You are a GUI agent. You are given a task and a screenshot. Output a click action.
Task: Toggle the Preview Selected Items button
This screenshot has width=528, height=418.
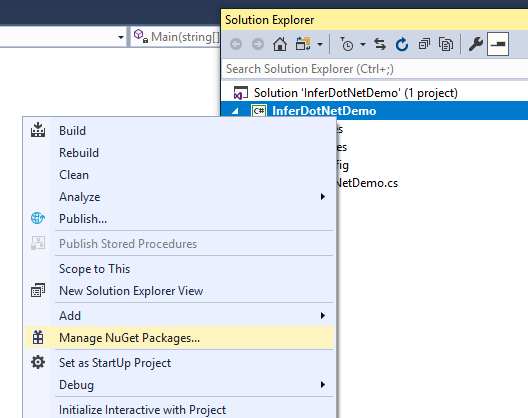coord(498,44)
